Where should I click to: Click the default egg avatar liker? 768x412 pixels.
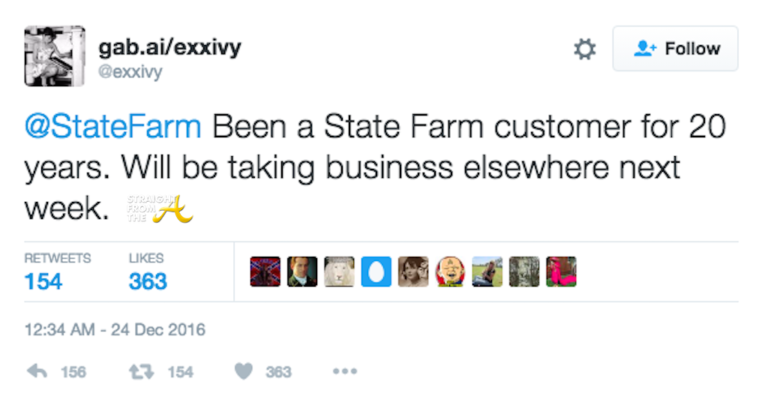376,271
